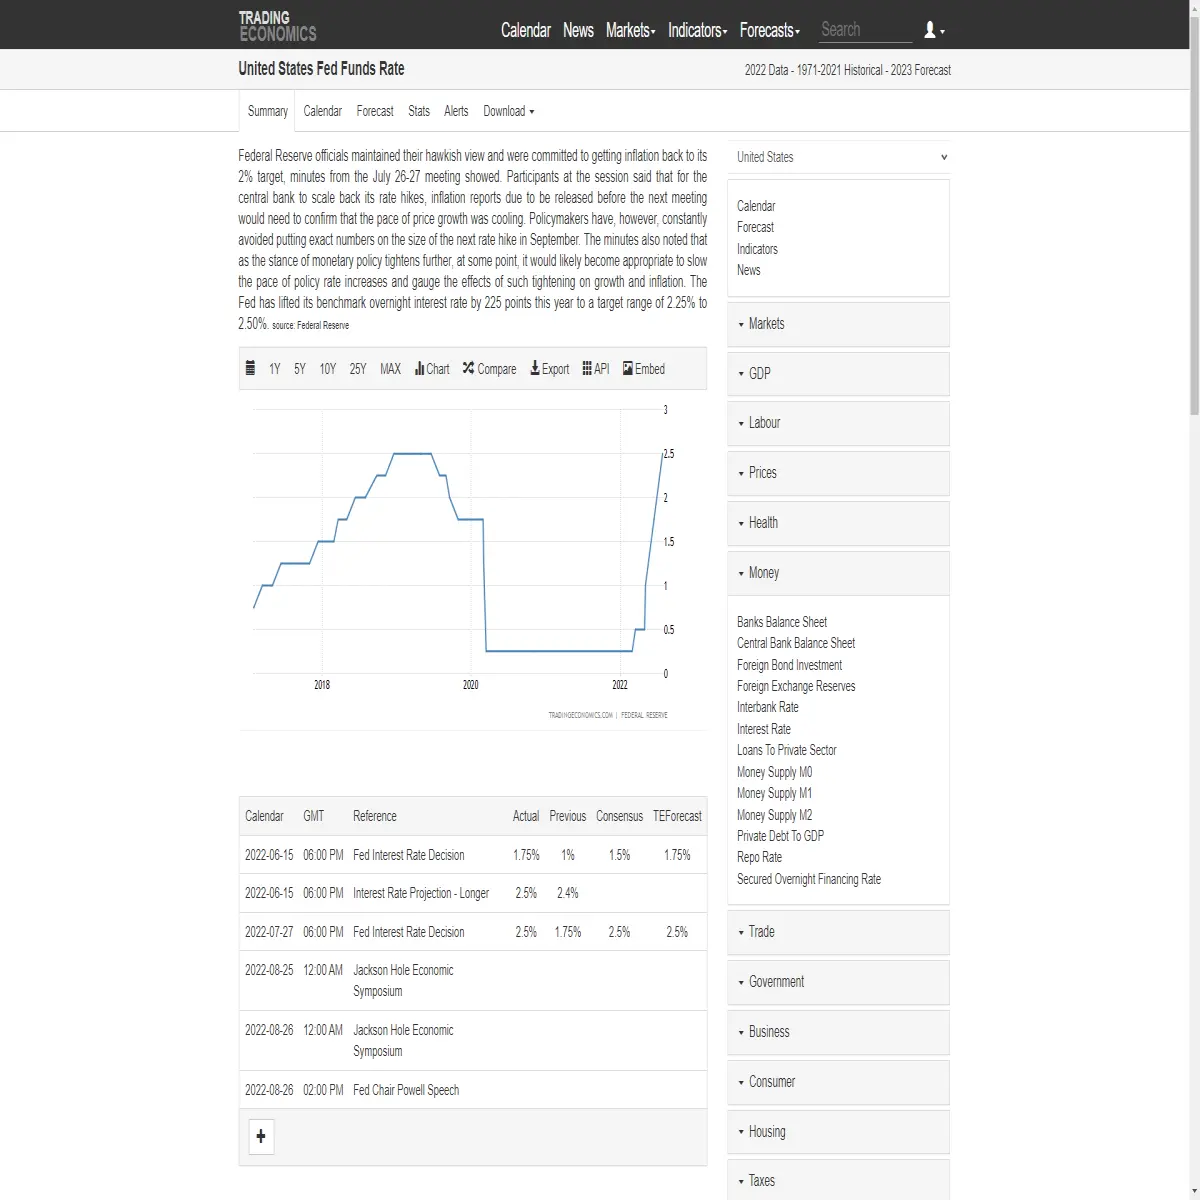Switch to the Alerts tab
1200x1200 pixels.
456,111
